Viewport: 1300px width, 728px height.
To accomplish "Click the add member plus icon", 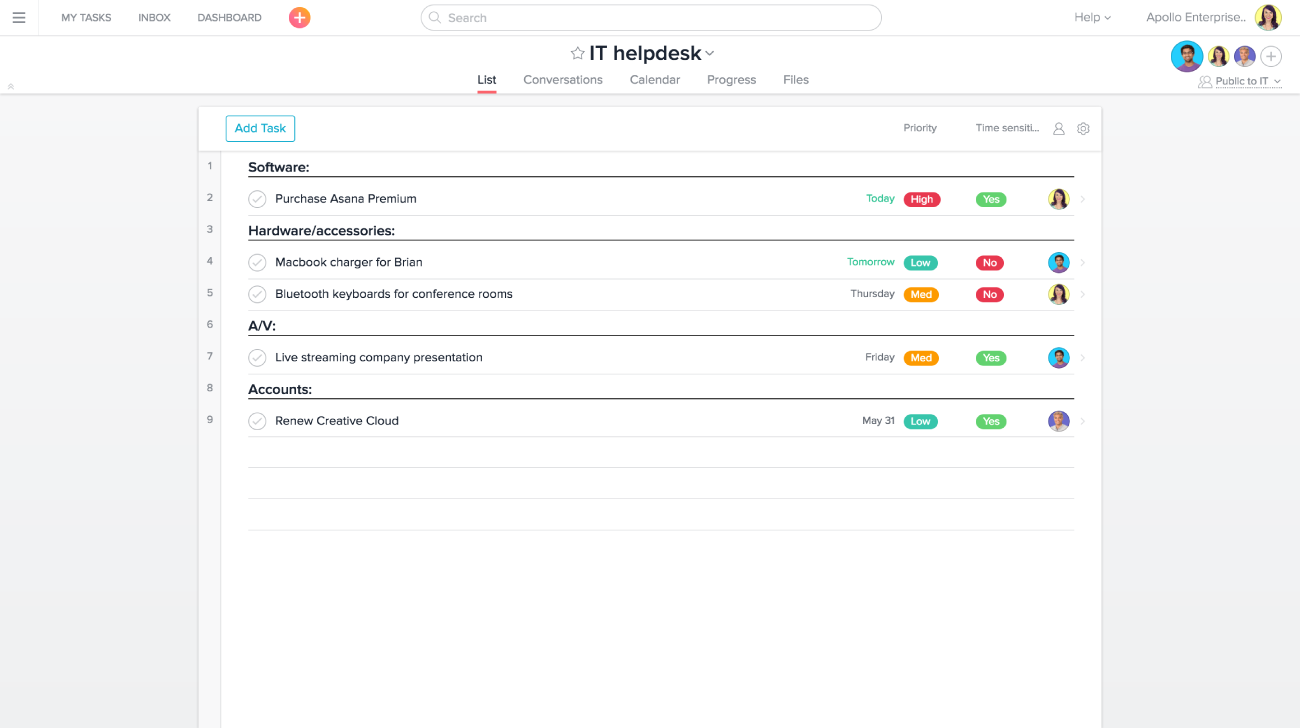I will pos(1271,57).
